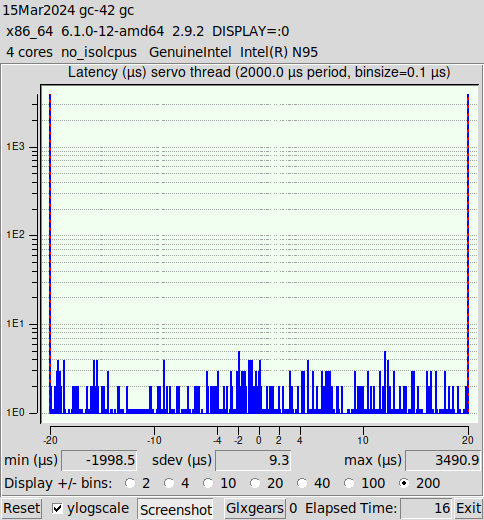This screenshot has width=484, height=520.
Task: Select the 4 bins radio option
Action: point(169,483)
